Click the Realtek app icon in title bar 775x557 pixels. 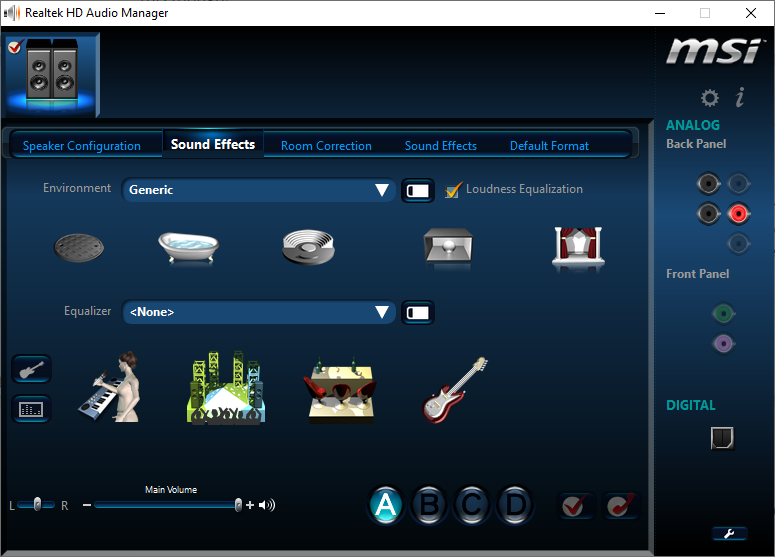click(x=12, y=13)
